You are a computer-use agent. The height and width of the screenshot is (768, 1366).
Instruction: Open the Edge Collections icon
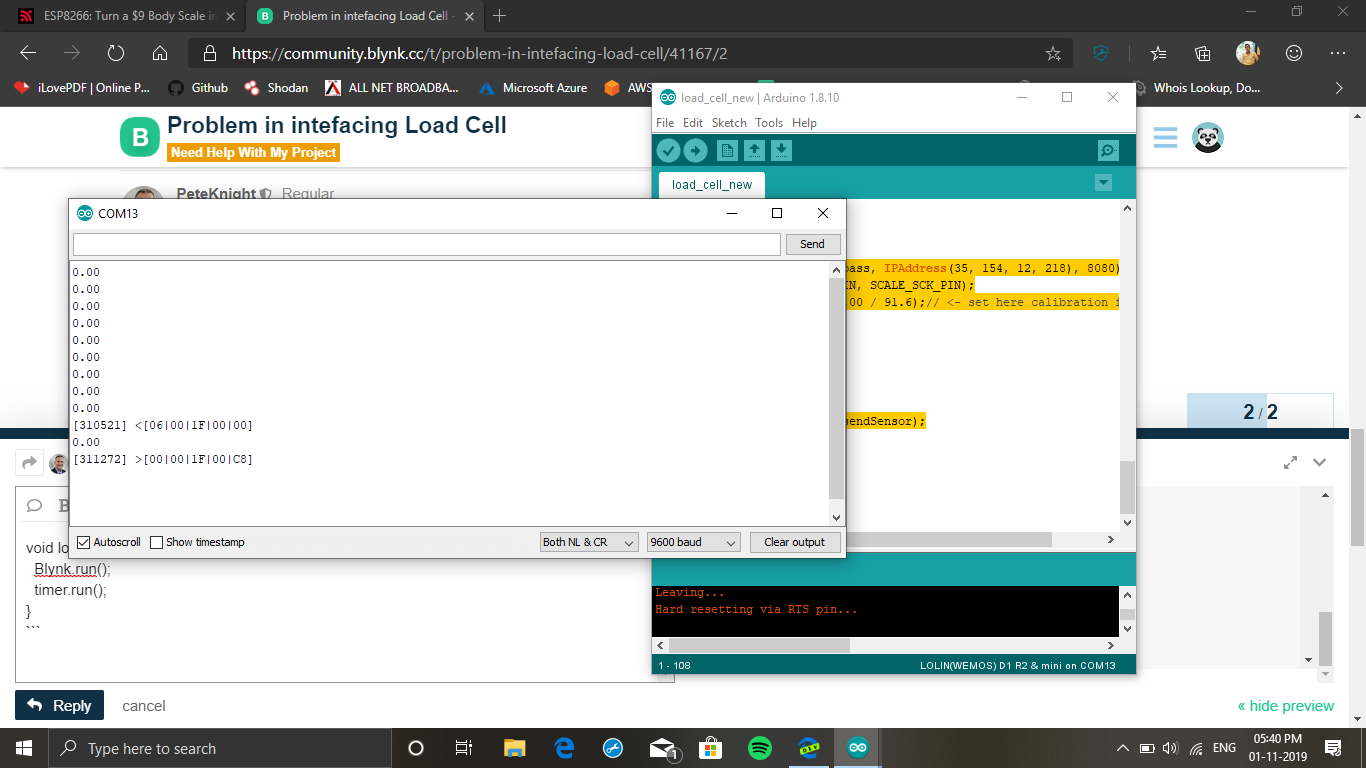pyautogui.click(x=1203, y=53)
